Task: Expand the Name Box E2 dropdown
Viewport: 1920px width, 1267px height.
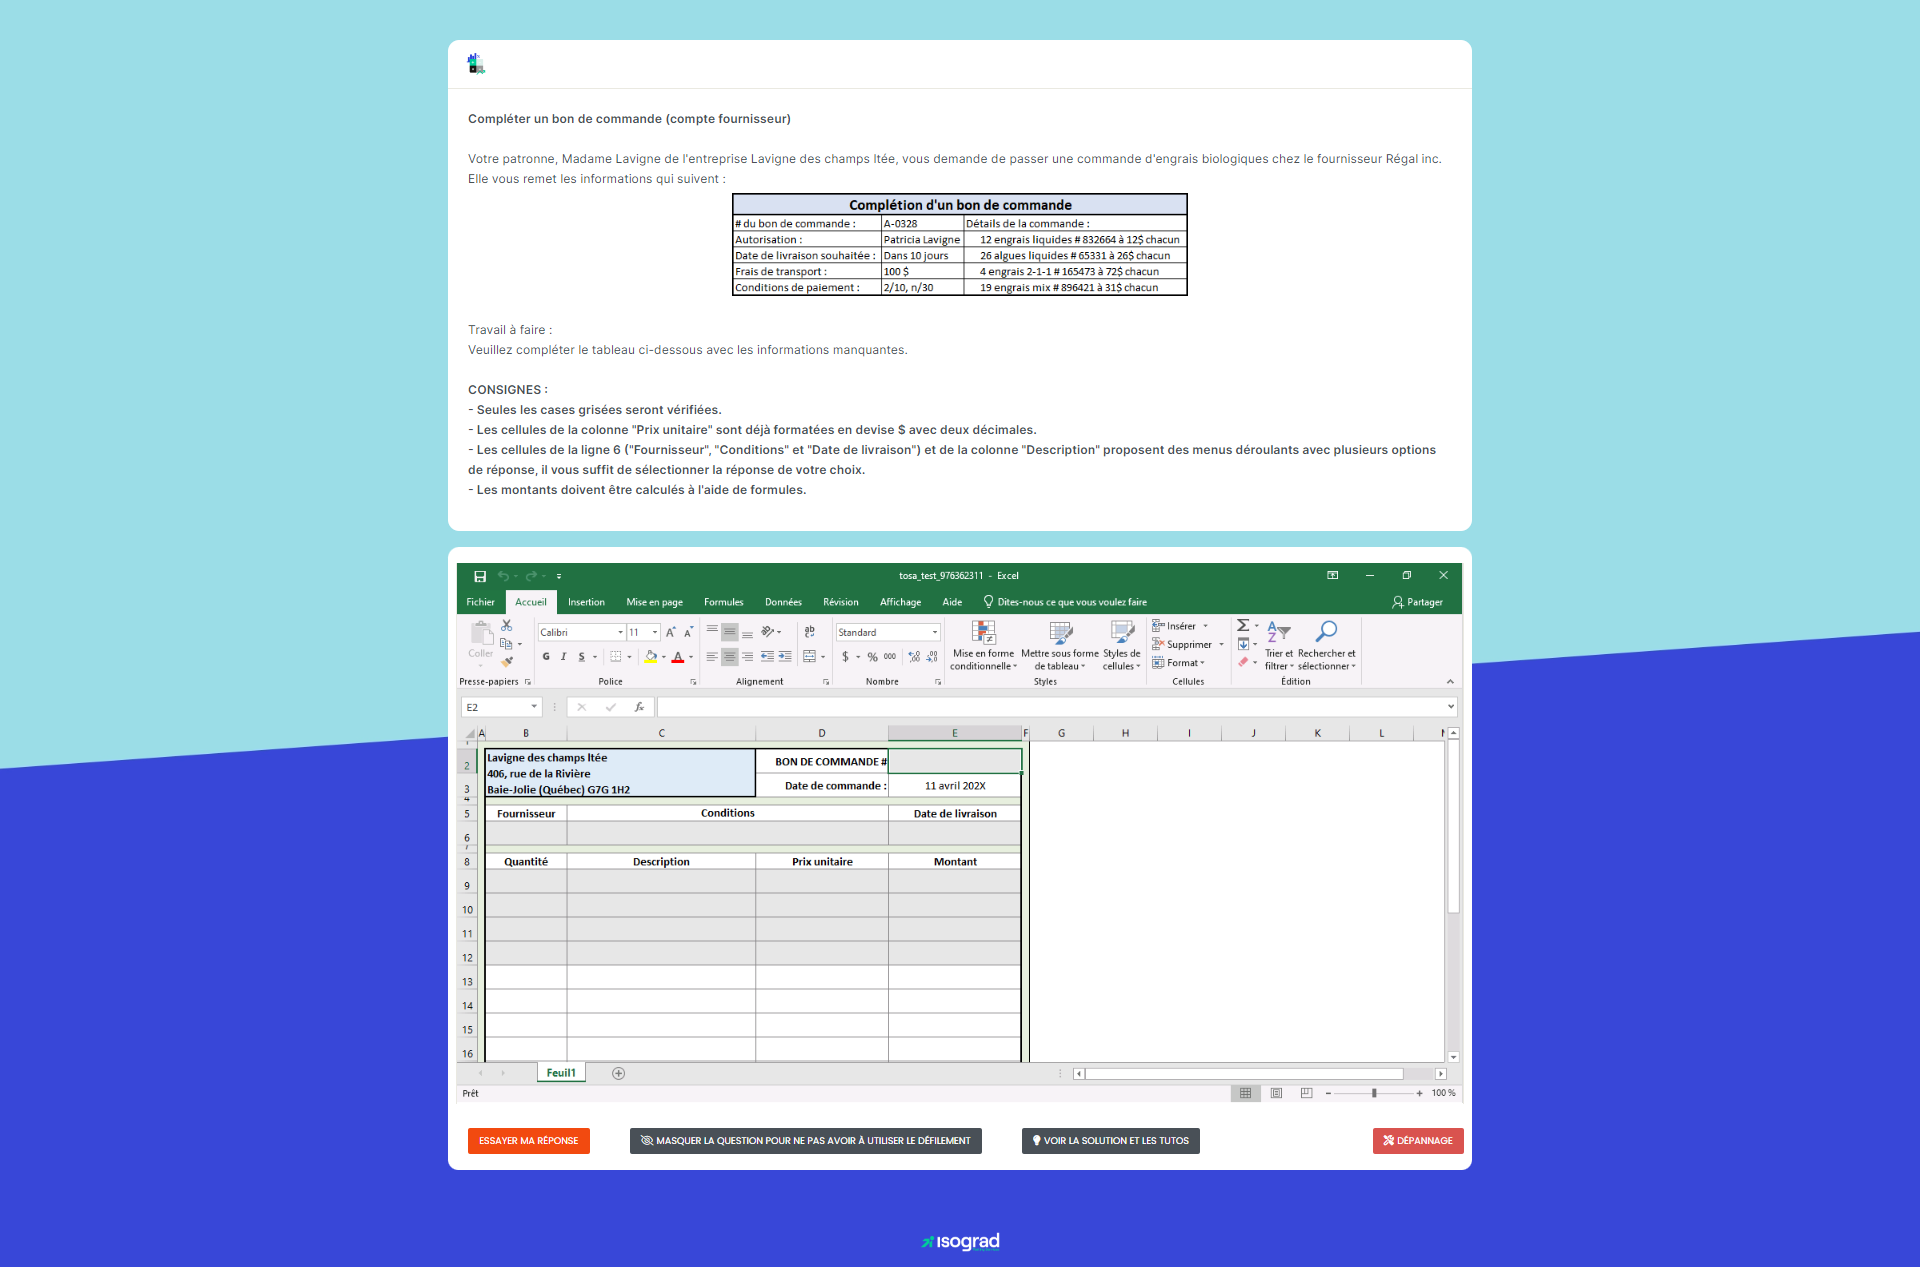Action: [x=534, y=707]
